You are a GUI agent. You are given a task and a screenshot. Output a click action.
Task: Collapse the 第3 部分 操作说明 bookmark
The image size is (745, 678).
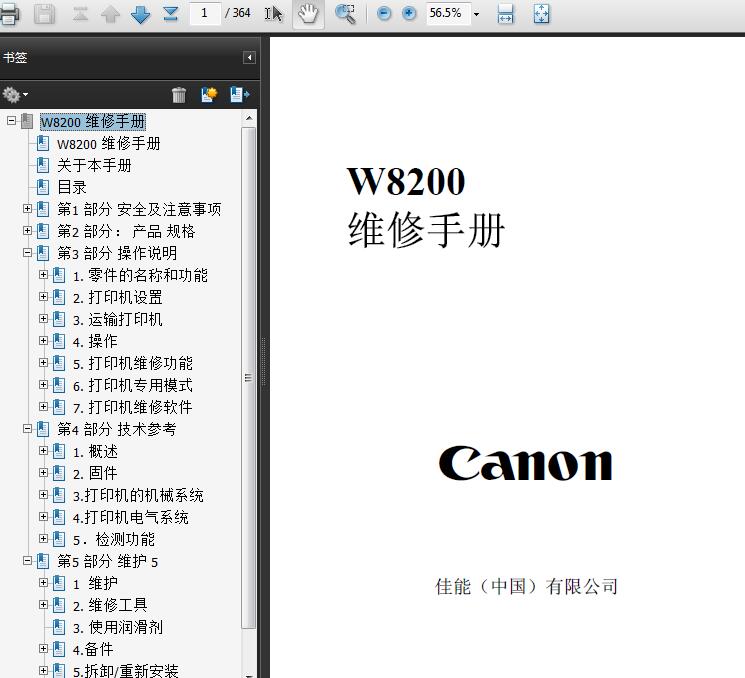pos(28,253)
